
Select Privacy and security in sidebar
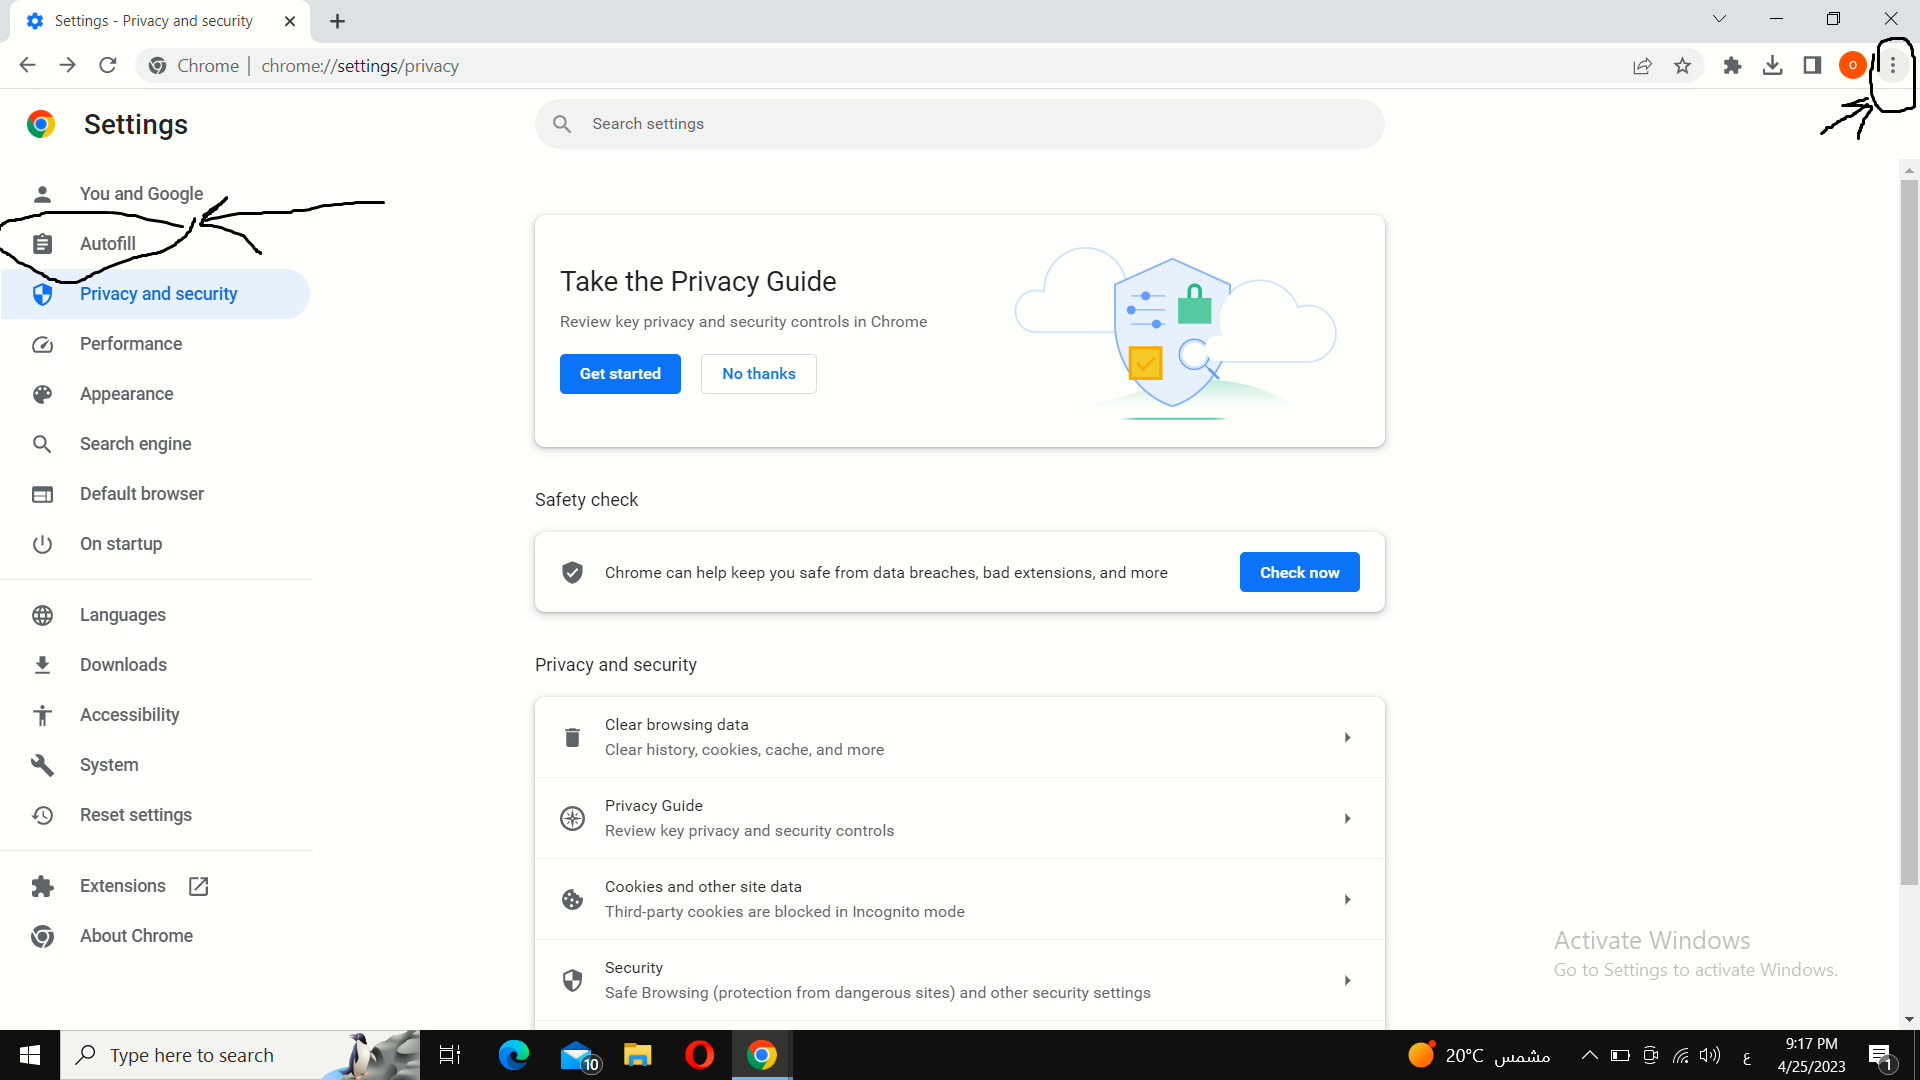[155, 294]
